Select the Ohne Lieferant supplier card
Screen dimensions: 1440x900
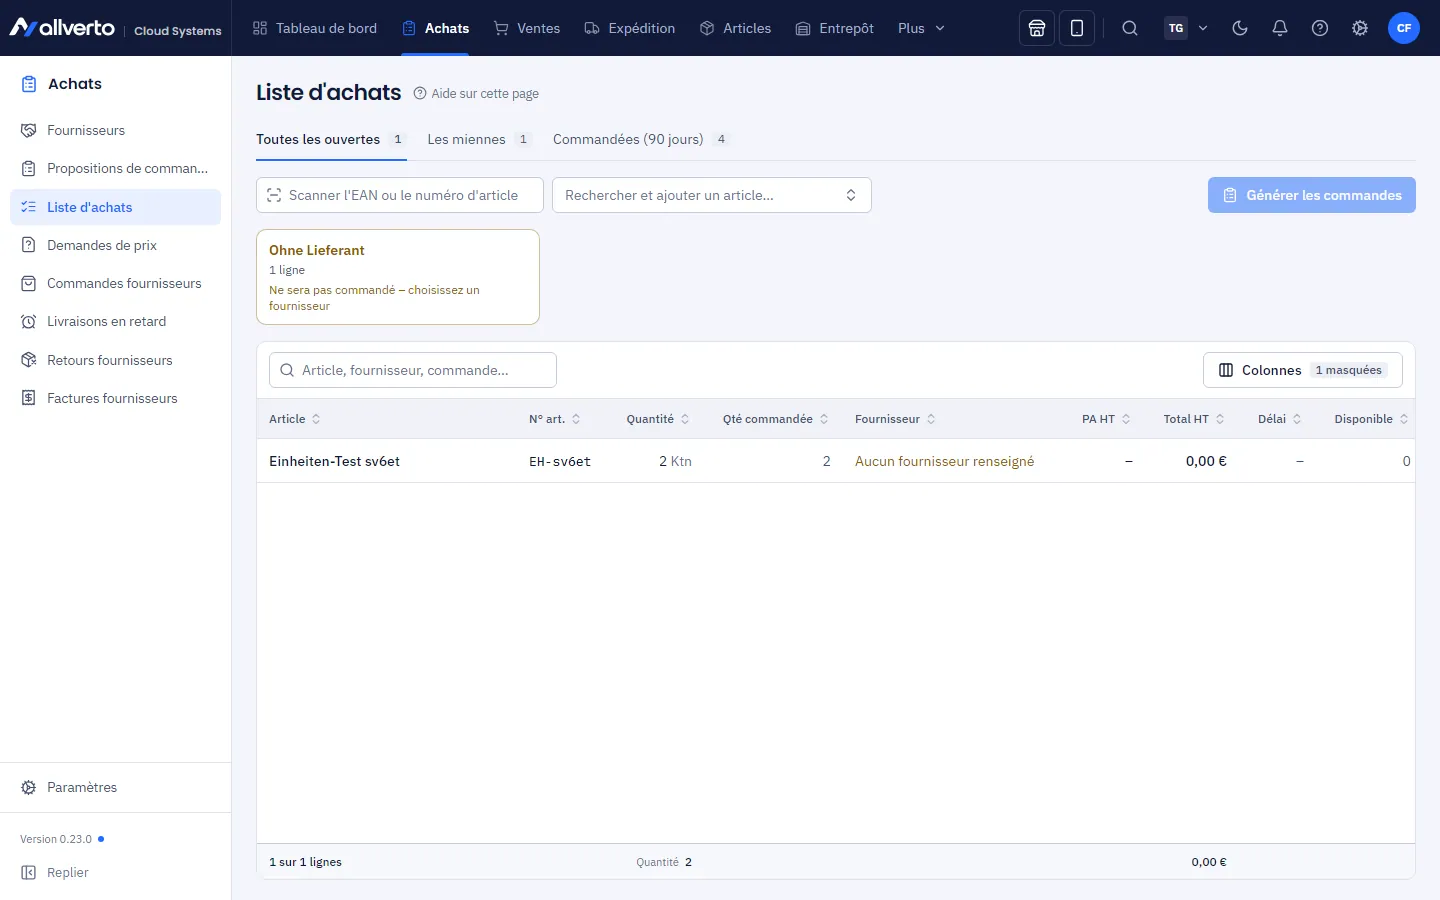398,277
